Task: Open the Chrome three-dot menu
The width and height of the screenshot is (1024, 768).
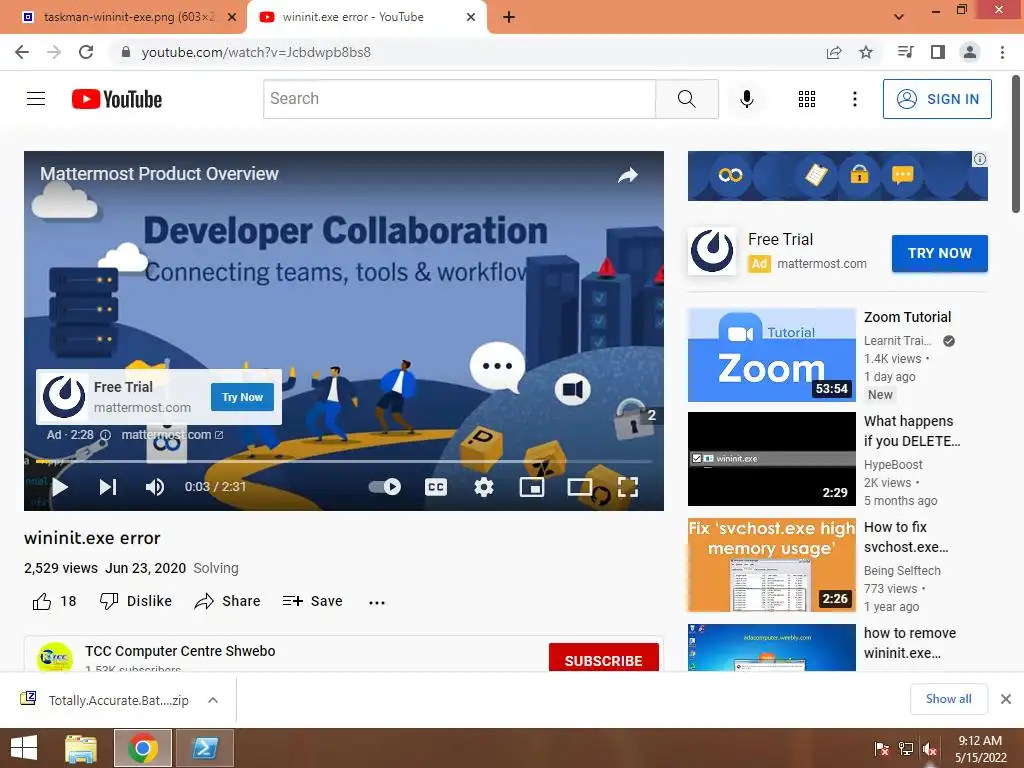Action: tap(1002, 52)
